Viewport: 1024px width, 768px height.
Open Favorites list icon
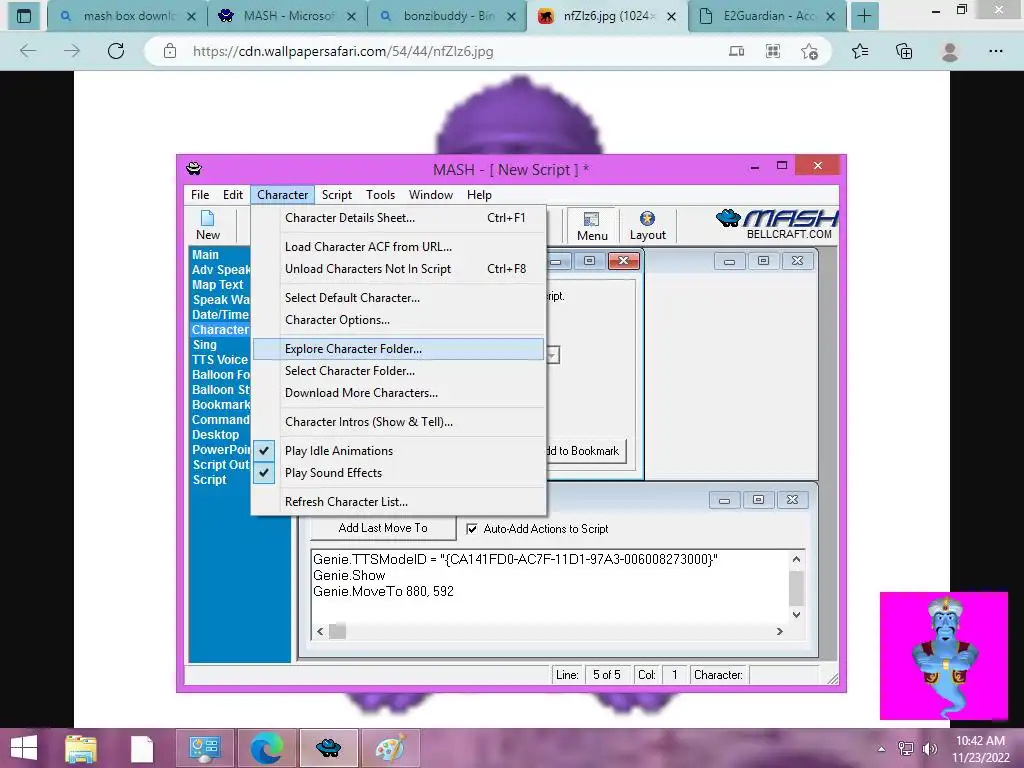860,51
